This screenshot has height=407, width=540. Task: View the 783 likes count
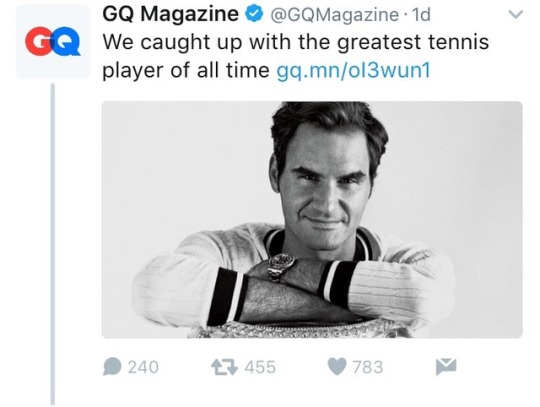(x=367, y=367)
